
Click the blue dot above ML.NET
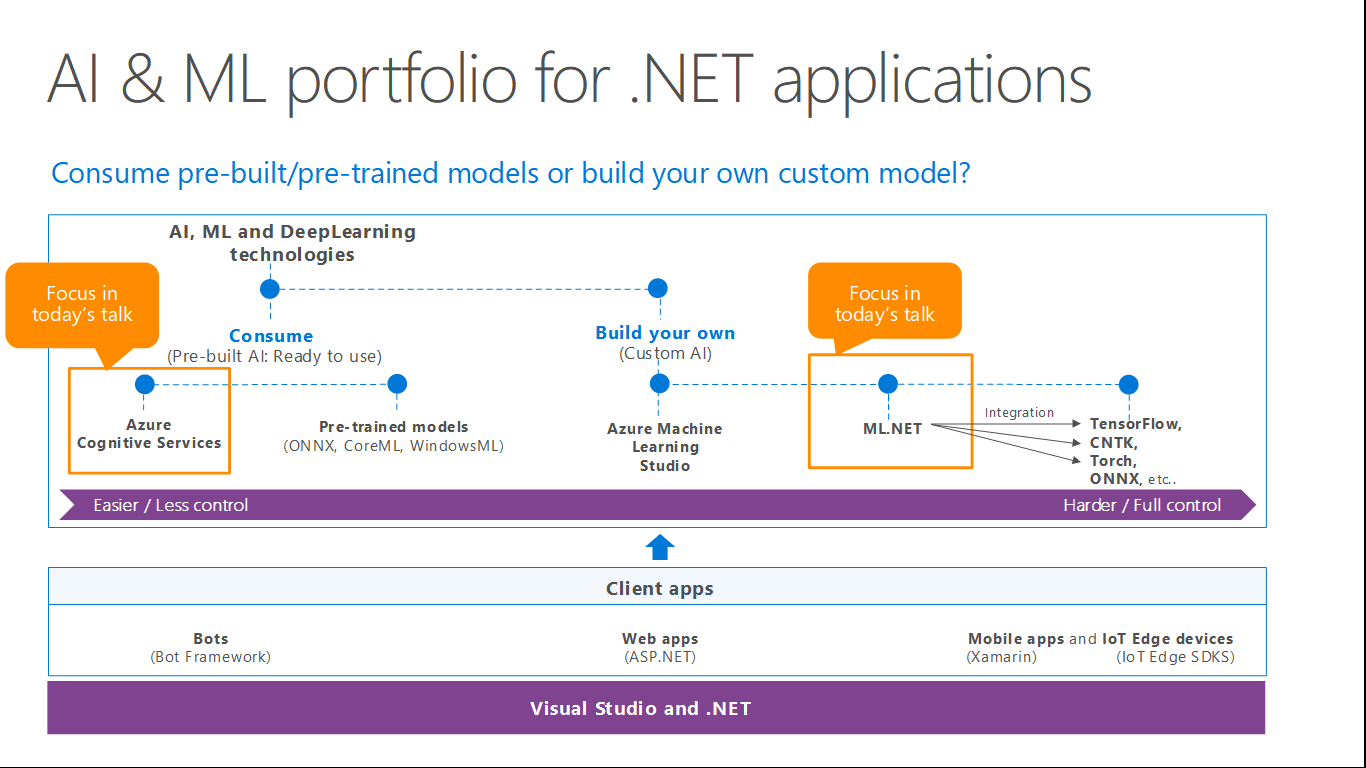click(888, 384)
